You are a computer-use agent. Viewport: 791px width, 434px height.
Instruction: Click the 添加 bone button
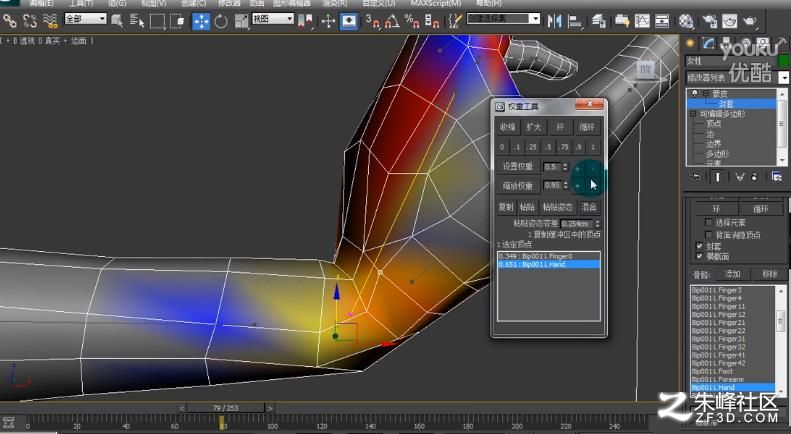[732, 274]
